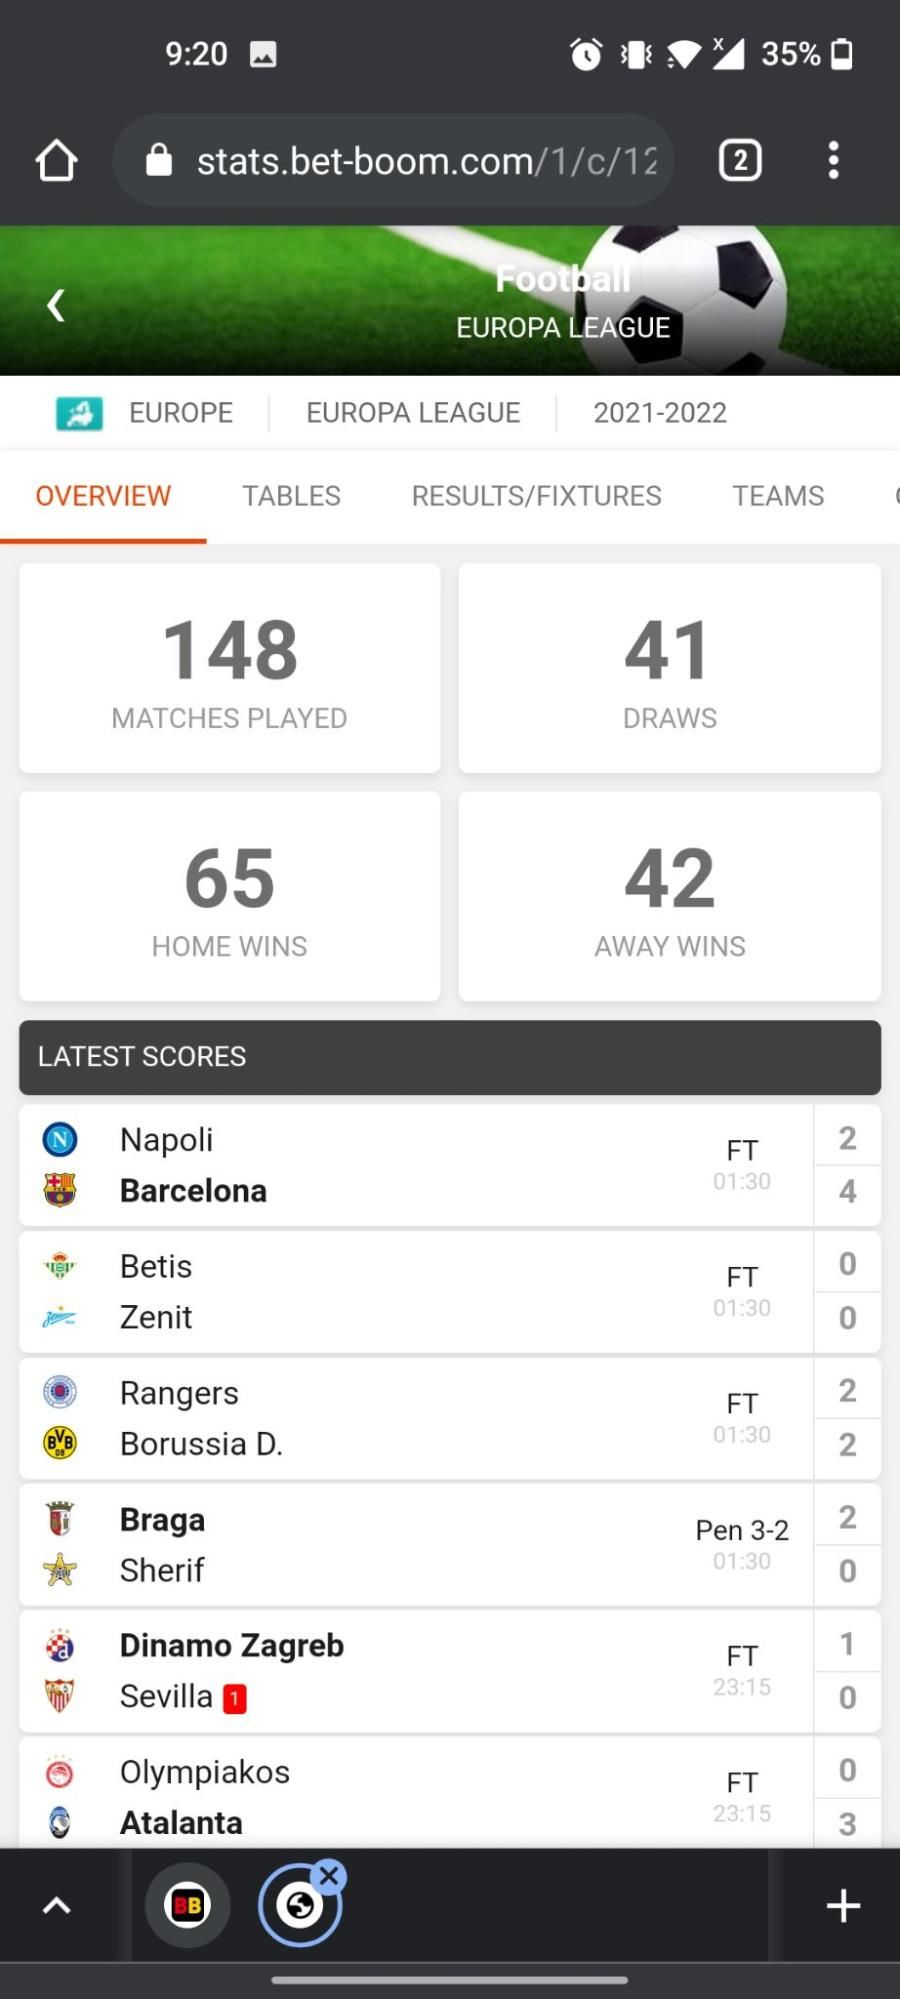This screenshot has height=1999, width=900.
Task: Open the 2021-2022 season selector
Action: tap(660, 412)
